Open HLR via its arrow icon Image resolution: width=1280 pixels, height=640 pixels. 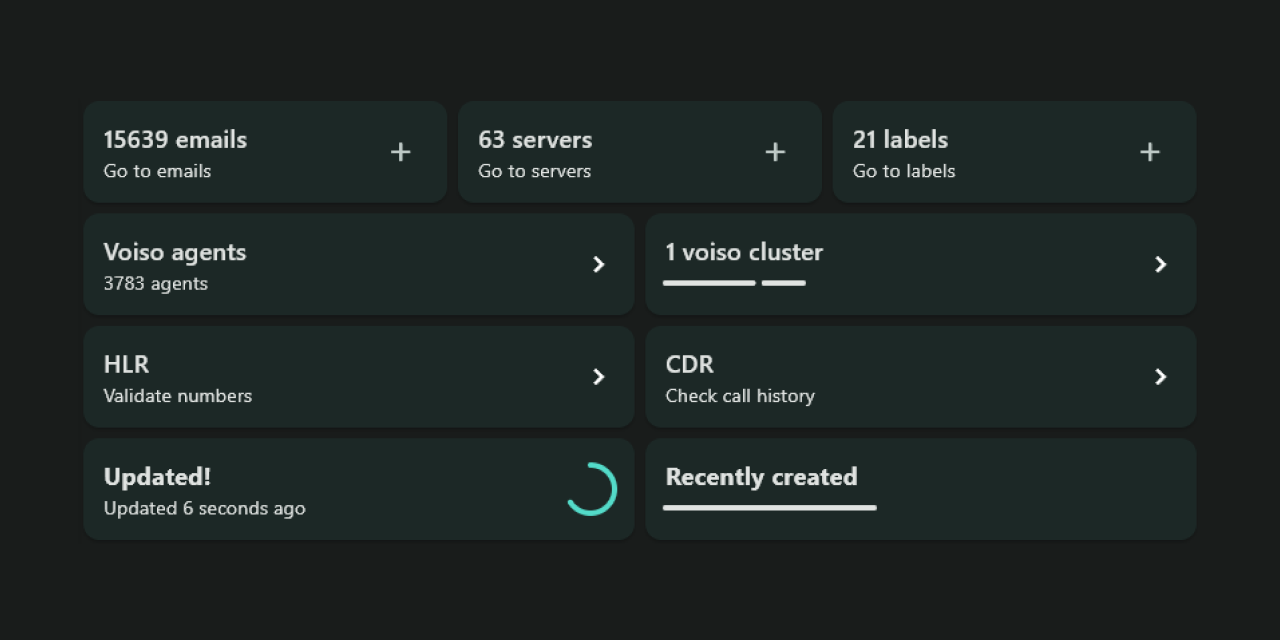pyautogui.click(x=599, y=377)
